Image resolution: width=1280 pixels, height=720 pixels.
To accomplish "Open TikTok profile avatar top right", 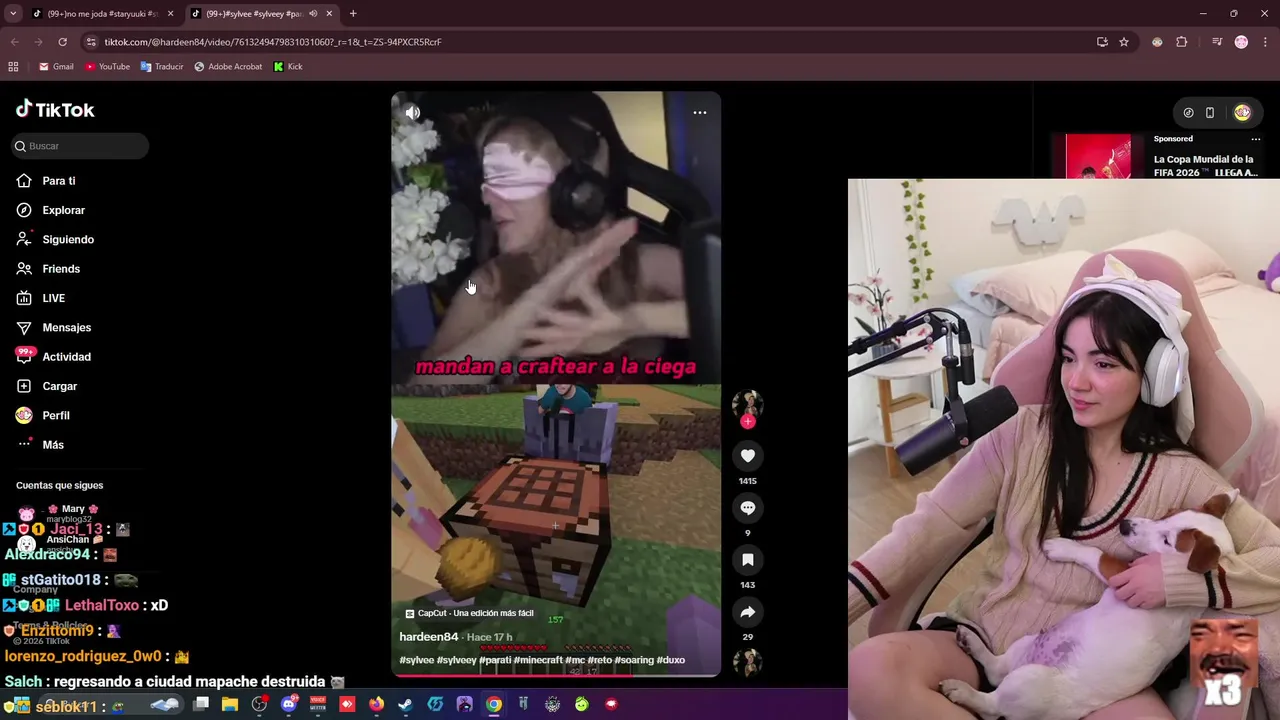I will (1242, 113).
